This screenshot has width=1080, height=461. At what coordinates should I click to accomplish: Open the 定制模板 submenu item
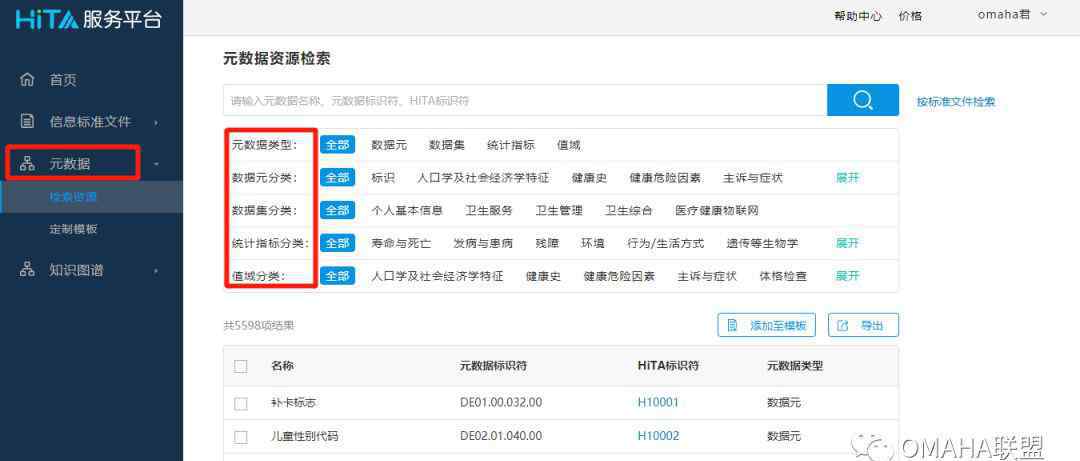[x=74, y=229]
